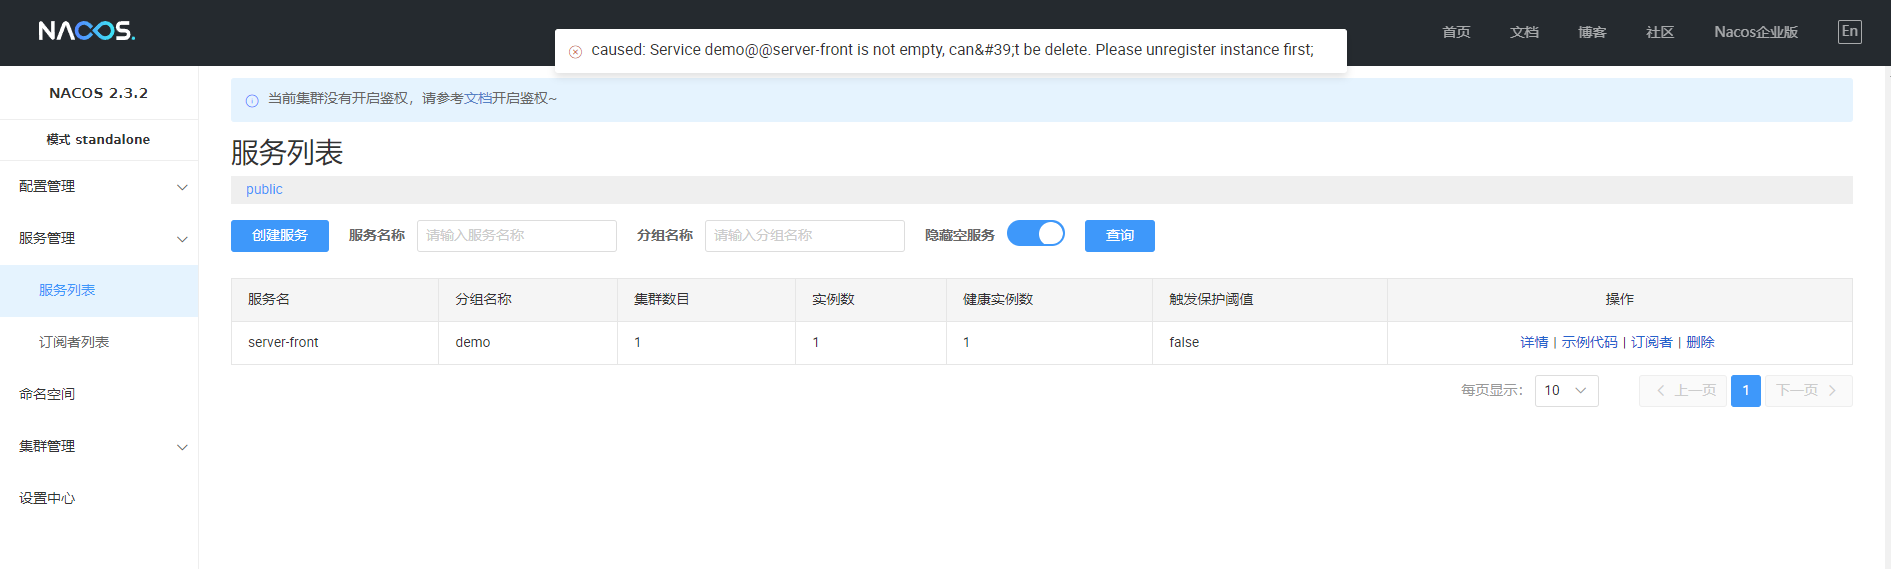Click the 查询 search button
Viewport: 1891px width, 569px height.
(x=1119, y=236)
